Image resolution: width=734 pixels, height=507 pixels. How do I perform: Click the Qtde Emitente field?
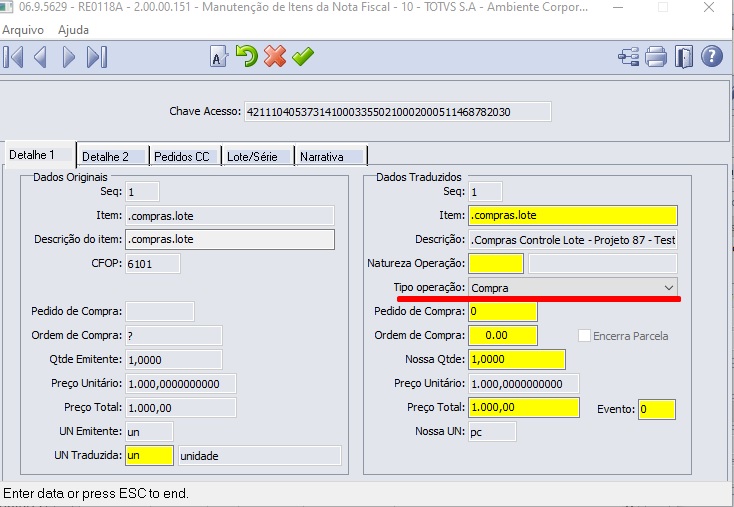[x=174, y=360]
